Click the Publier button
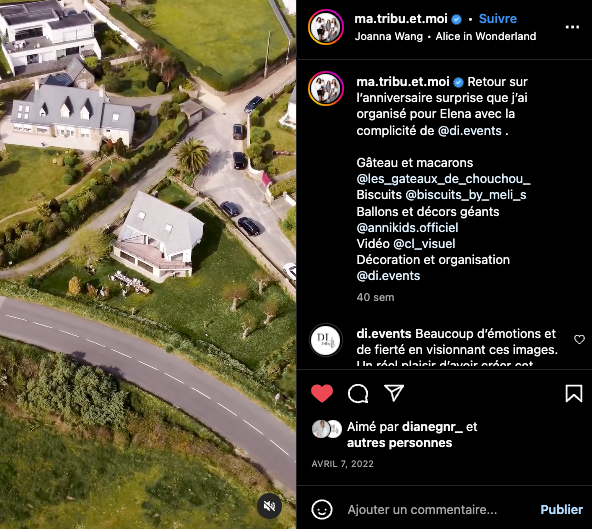The image size is (592, 529). 561,510
